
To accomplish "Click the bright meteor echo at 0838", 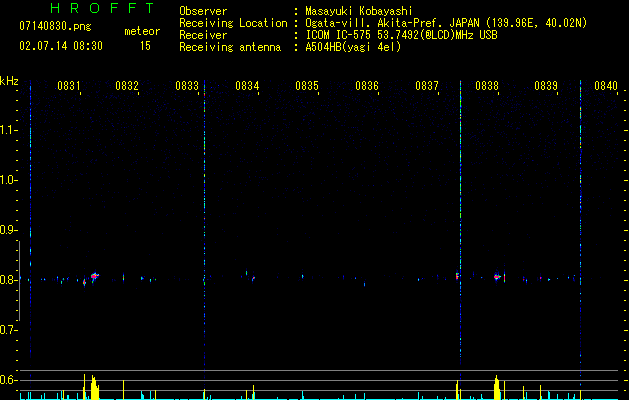I will 497,276.
